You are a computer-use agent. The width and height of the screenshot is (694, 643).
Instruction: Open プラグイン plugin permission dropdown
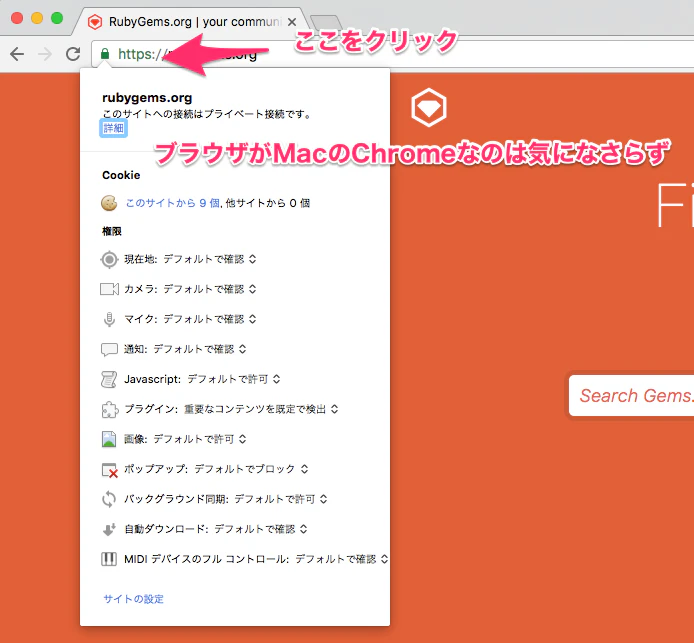[261, 409]
